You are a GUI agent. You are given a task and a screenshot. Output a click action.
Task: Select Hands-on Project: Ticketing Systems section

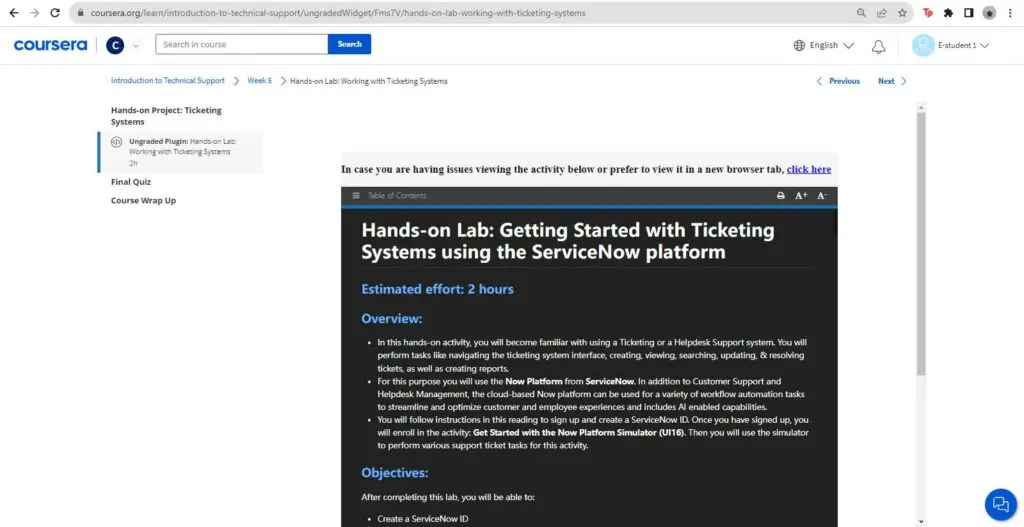166,116
